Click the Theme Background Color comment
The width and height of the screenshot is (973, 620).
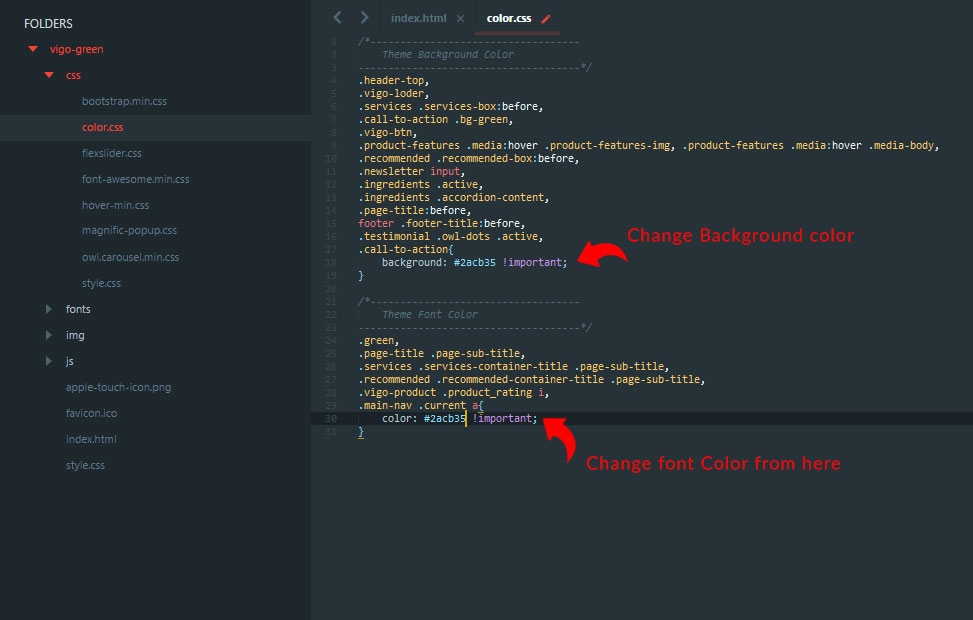(448, 55)
